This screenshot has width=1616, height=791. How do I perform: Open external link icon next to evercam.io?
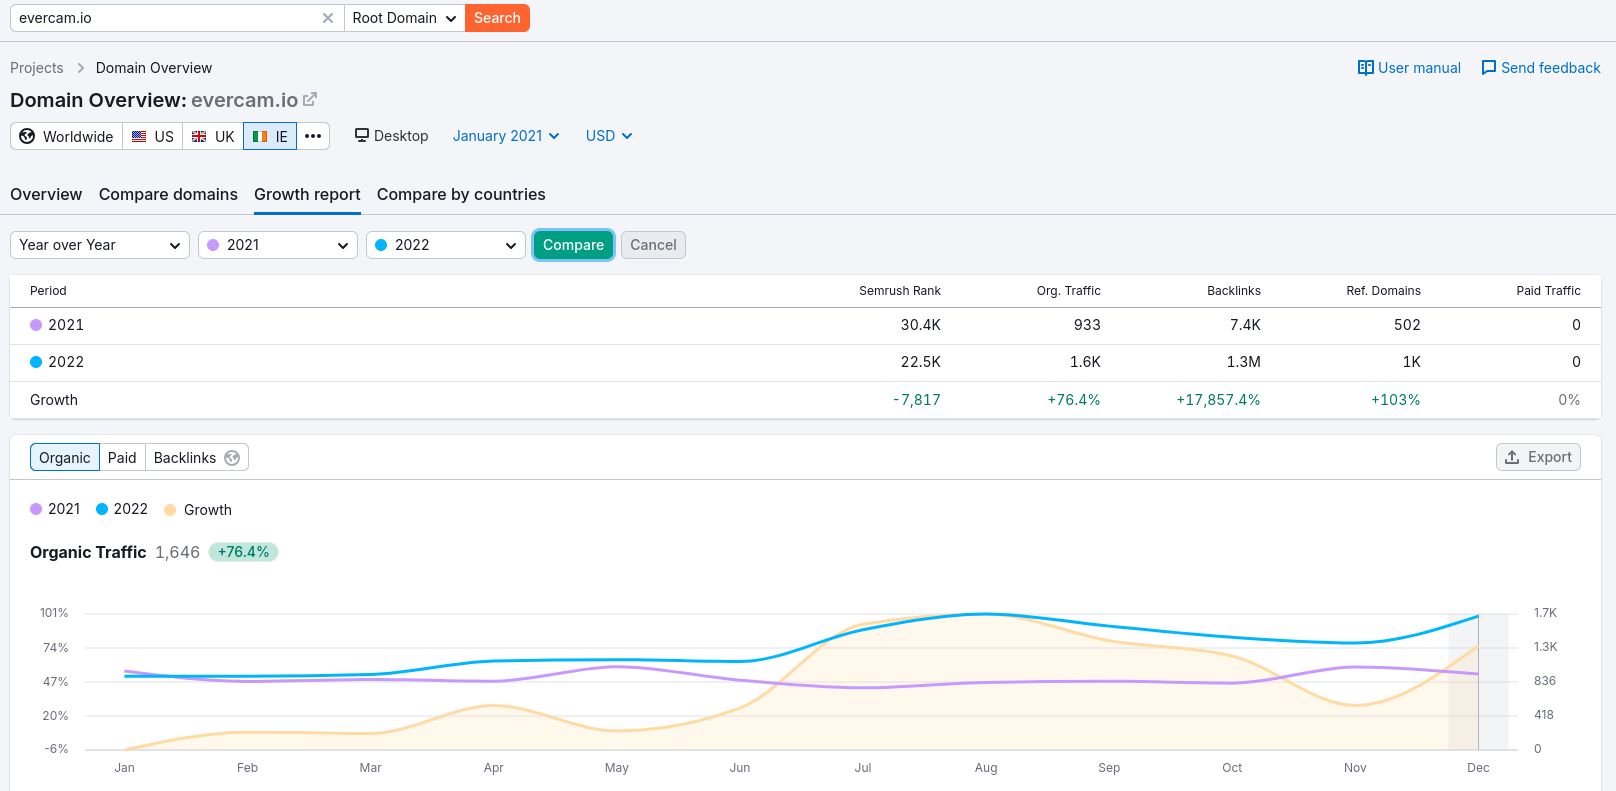[310, 99]
